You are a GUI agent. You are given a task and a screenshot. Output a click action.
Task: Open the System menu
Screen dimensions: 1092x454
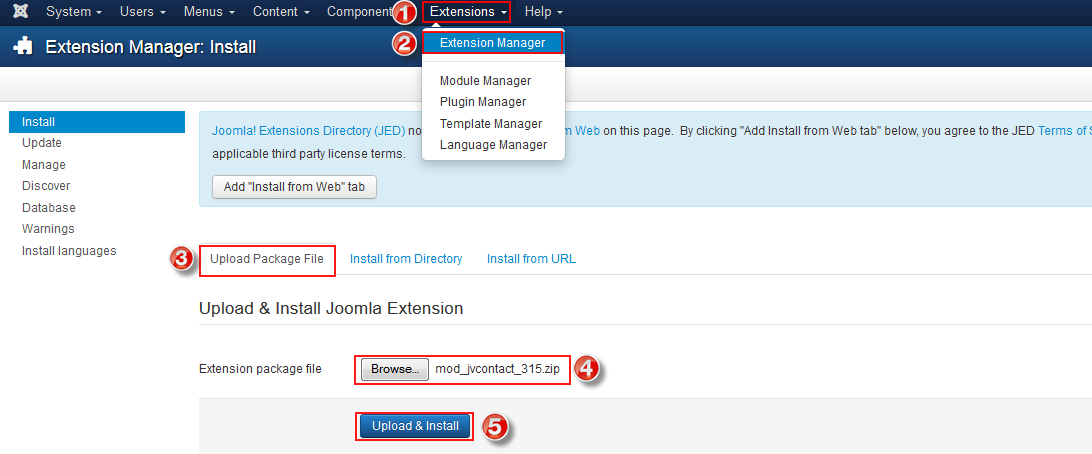75,12
